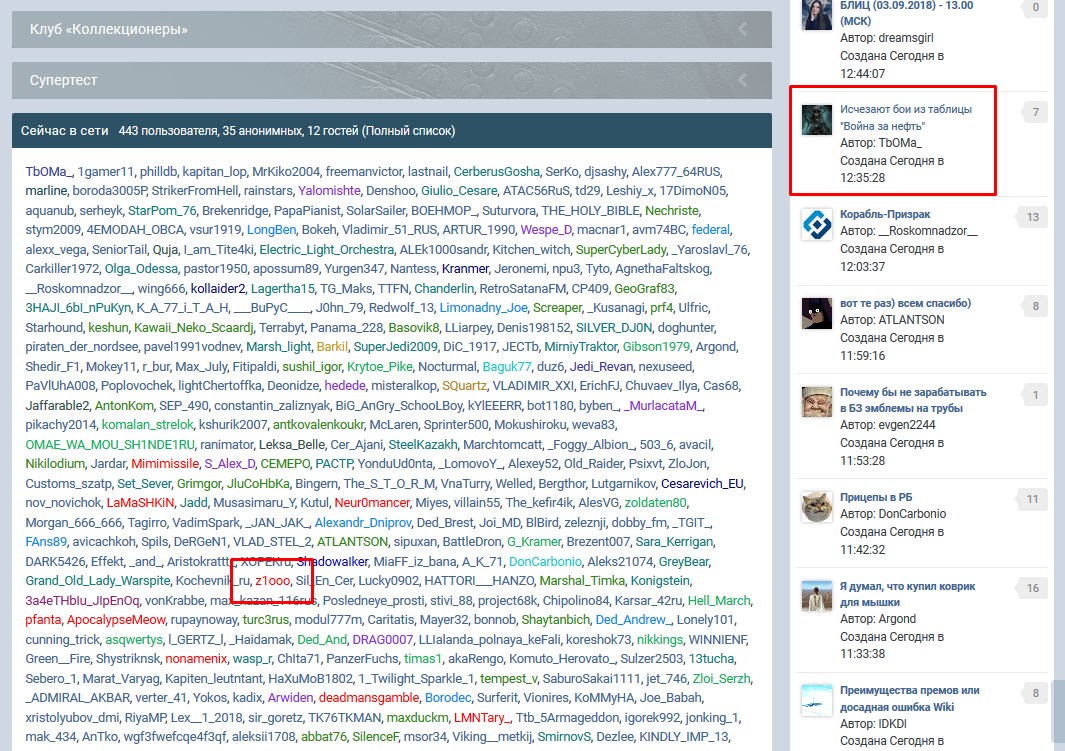Open dreamsgirl avatar thumbnail
The height and width of the screenshot is (751, 1065).
[x=816, y=15]
